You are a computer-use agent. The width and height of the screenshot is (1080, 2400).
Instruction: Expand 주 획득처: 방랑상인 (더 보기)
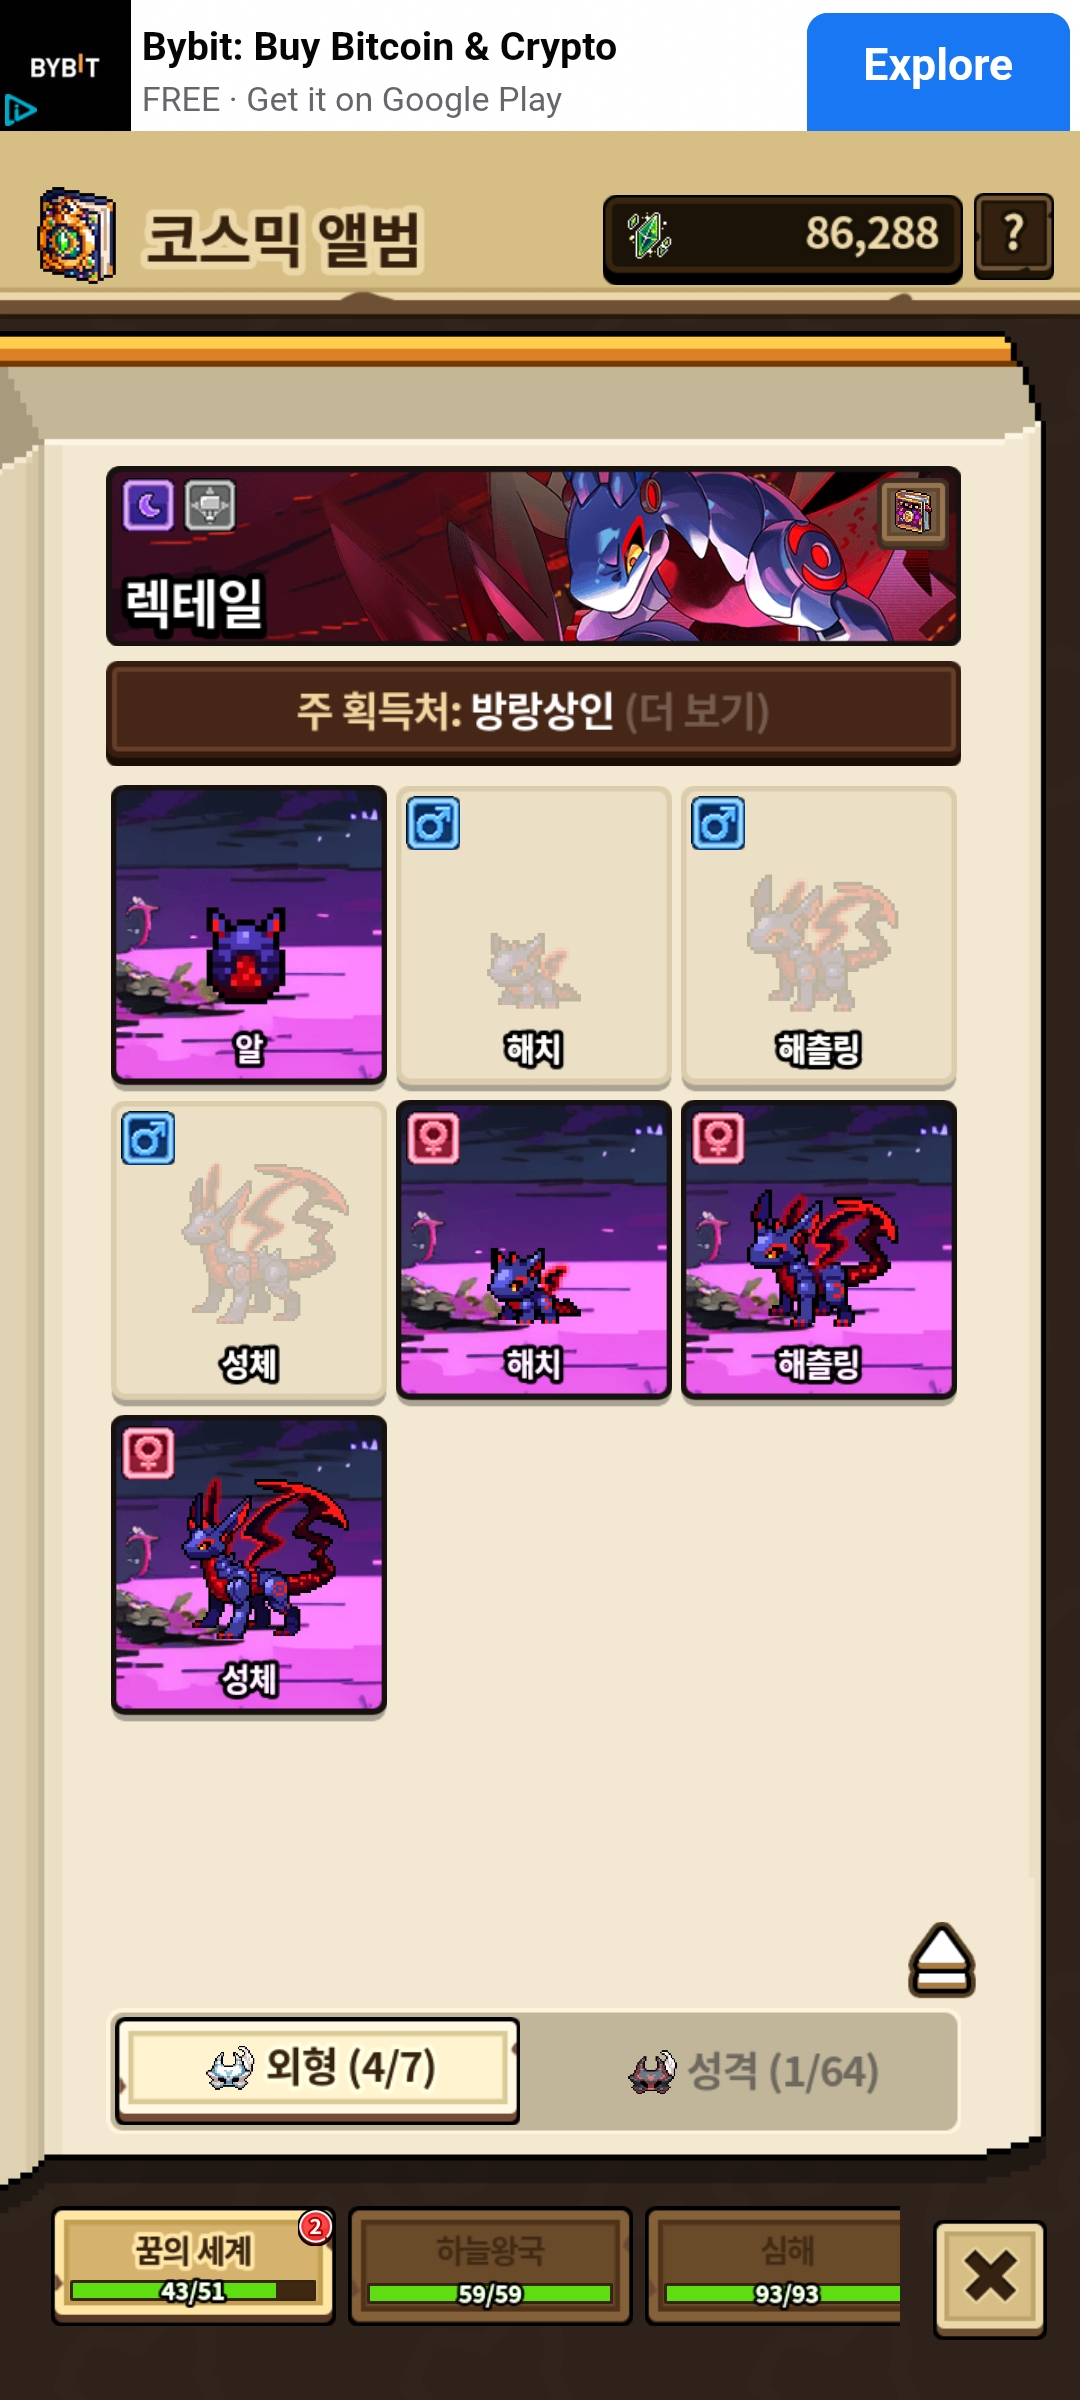tap(533, 713)
